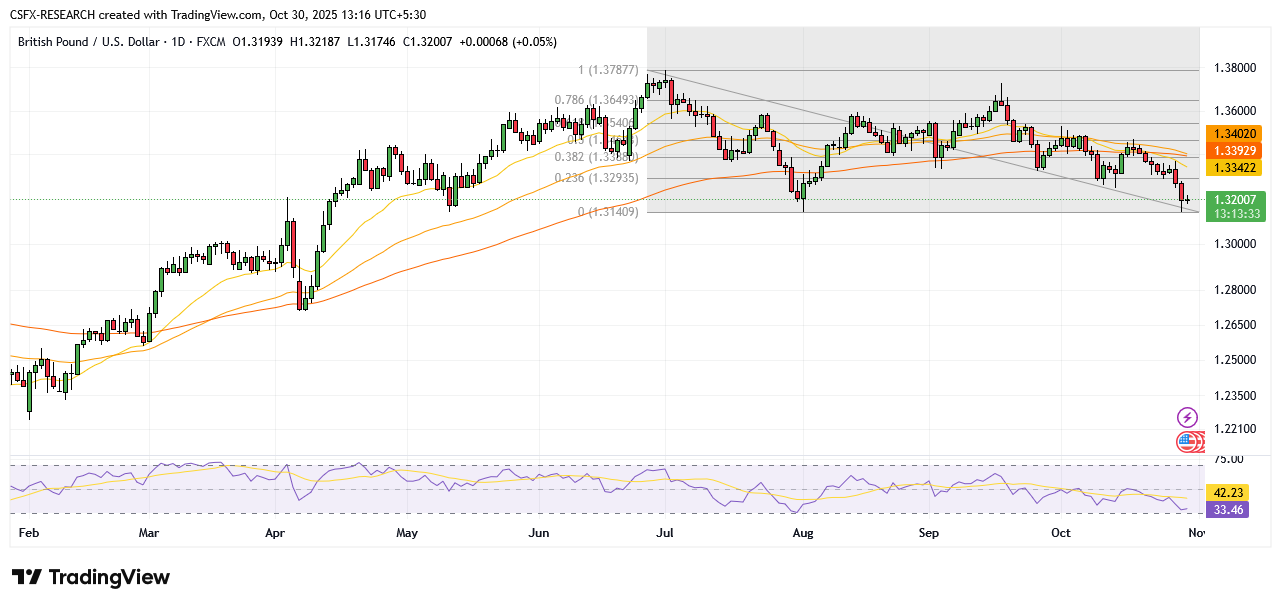This screenshot has height=607, width=1281.
Task: Click the purple lightning bolt event icon
Action: [x=1187, y=417]
